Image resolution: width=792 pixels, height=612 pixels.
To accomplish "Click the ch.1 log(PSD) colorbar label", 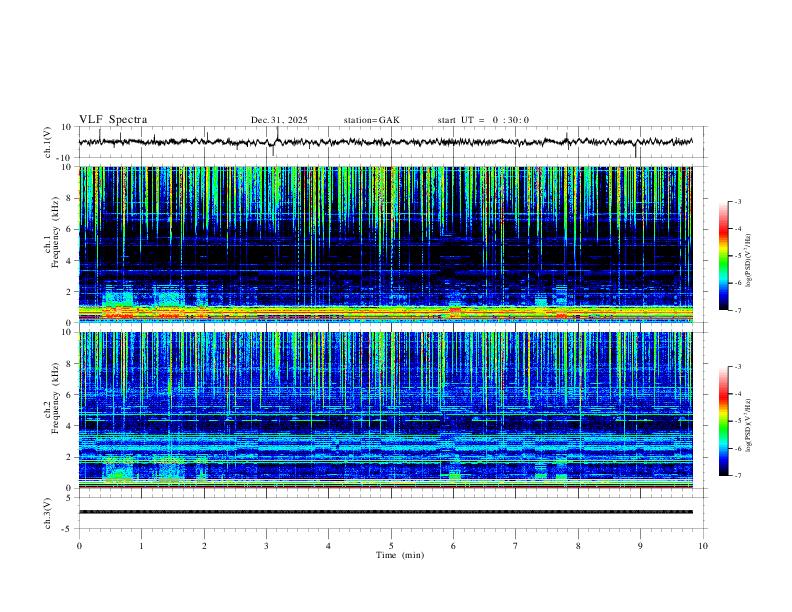I will tap(748, 260).
